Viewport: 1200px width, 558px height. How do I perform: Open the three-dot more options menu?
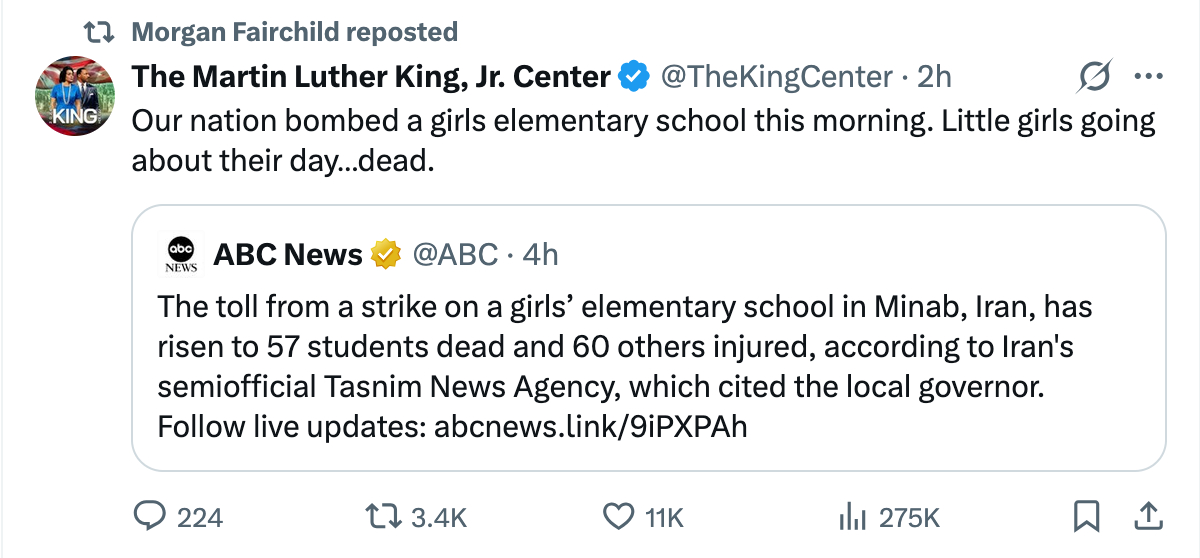coord(1146,76)
